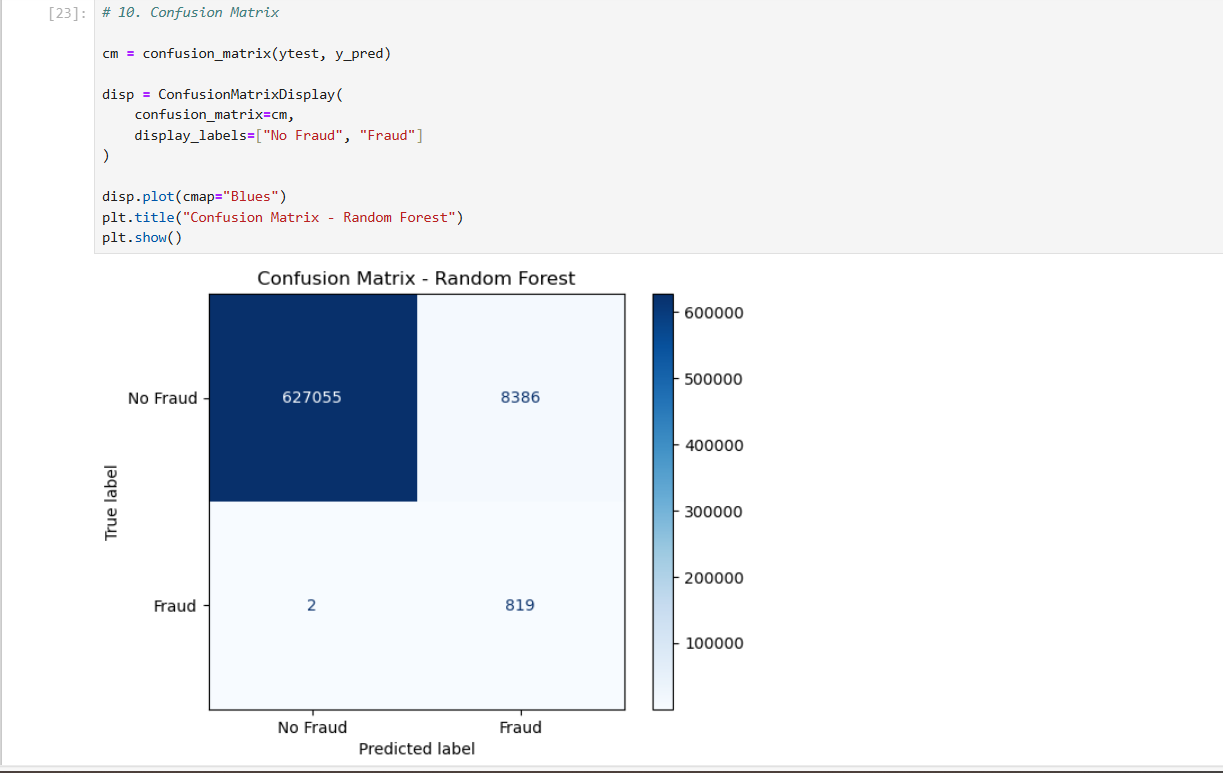Click the 8386 false positive cell
This screenshot has width=1223, height=773.
pos(520,397)
